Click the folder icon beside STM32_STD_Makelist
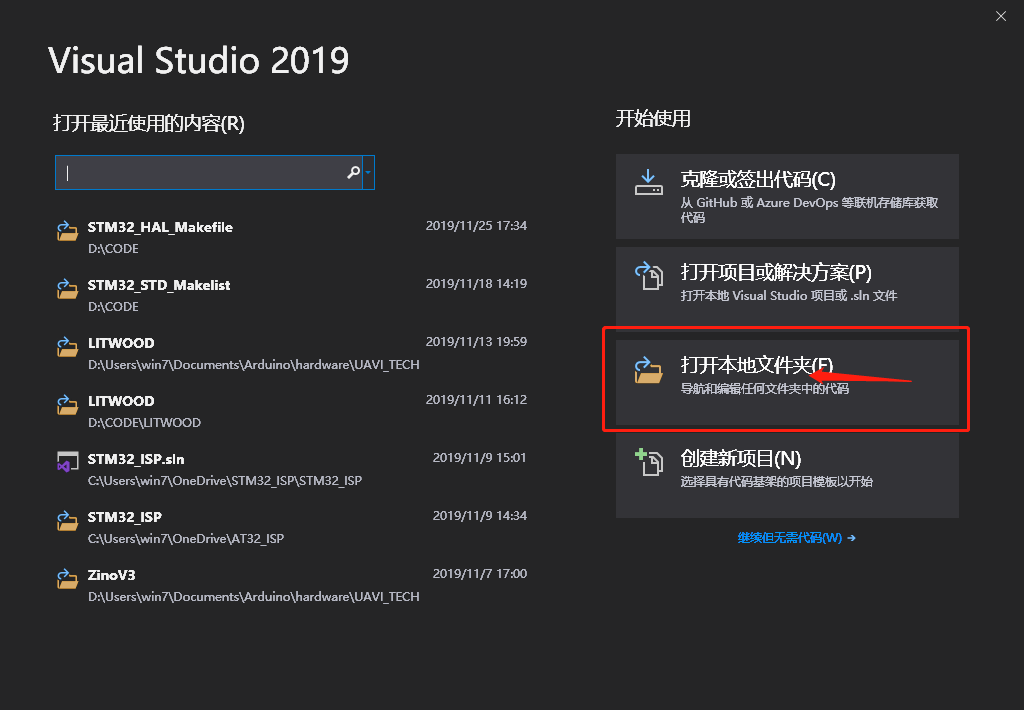Image resolution: width=1024 pixels, height=710 pixels. coord(67,289)
